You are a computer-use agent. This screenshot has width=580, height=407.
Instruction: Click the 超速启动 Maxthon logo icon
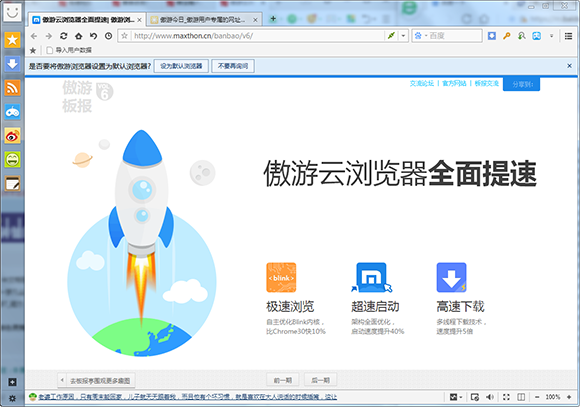coord(371,278)
